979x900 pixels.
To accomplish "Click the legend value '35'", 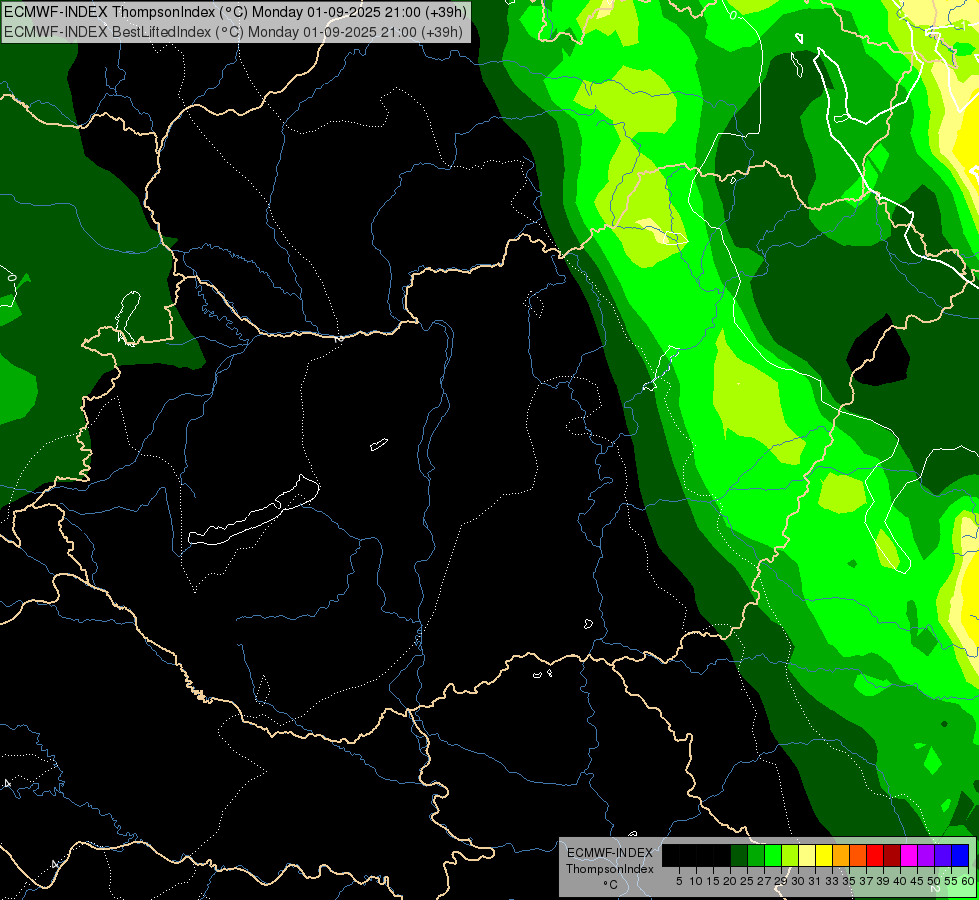I will [849, 881].
